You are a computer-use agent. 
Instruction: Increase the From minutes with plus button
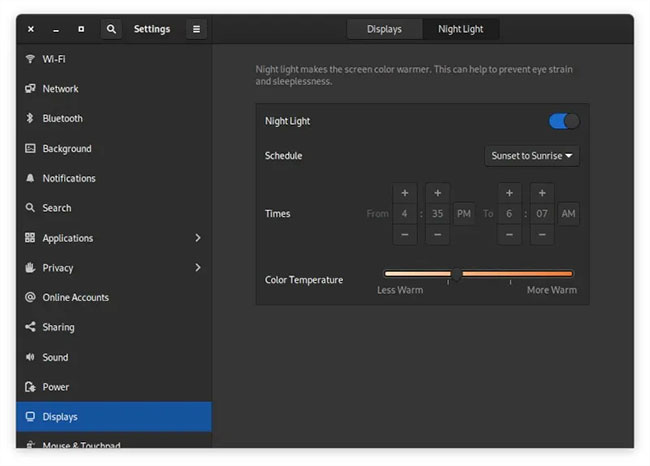point(437,193)
